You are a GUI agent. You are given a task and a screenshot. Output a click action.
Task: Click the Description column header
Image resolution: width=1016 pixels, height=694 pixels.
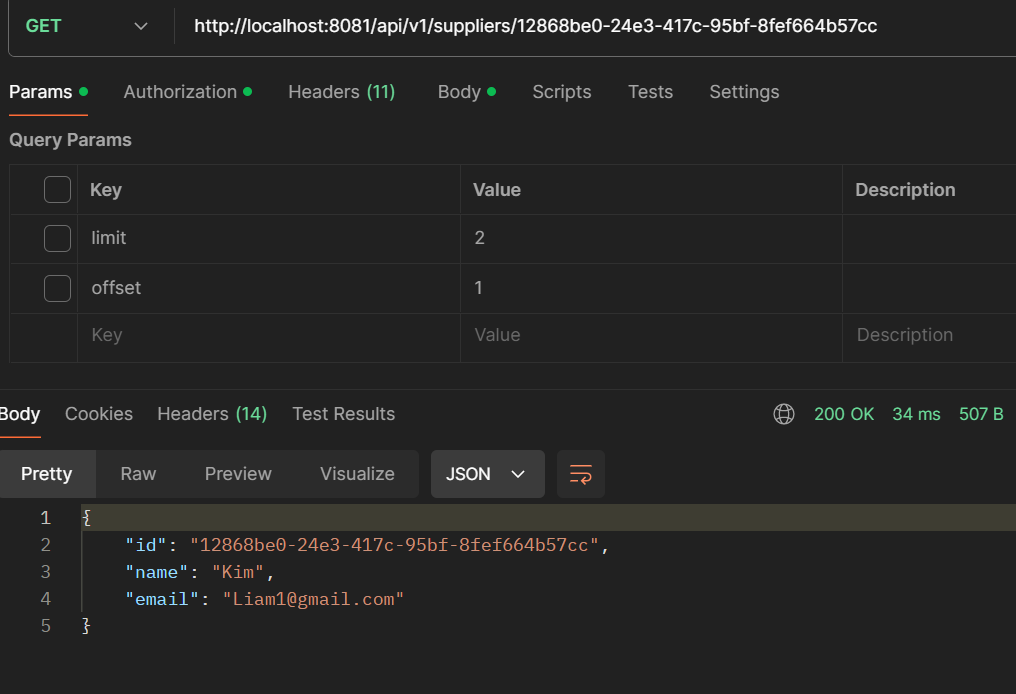coord(905,190)
